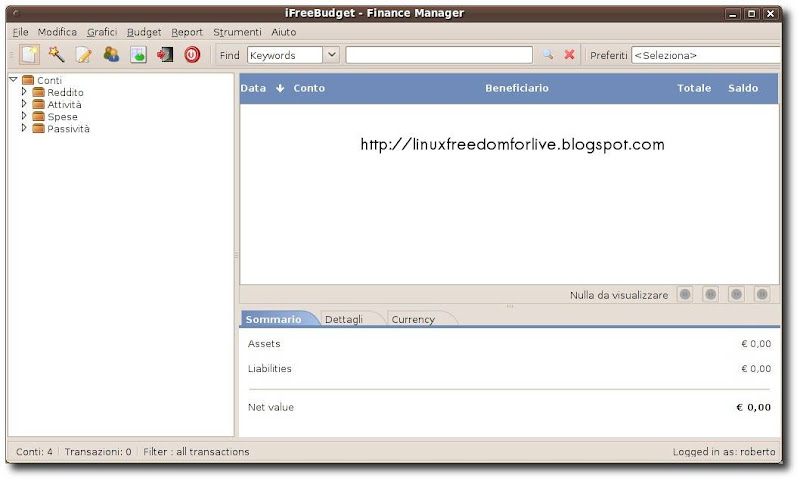The width and height of the screenshot is (800, 481).
Task: Click 'Nulla da visualizzare' text
Action: (619, 295)
